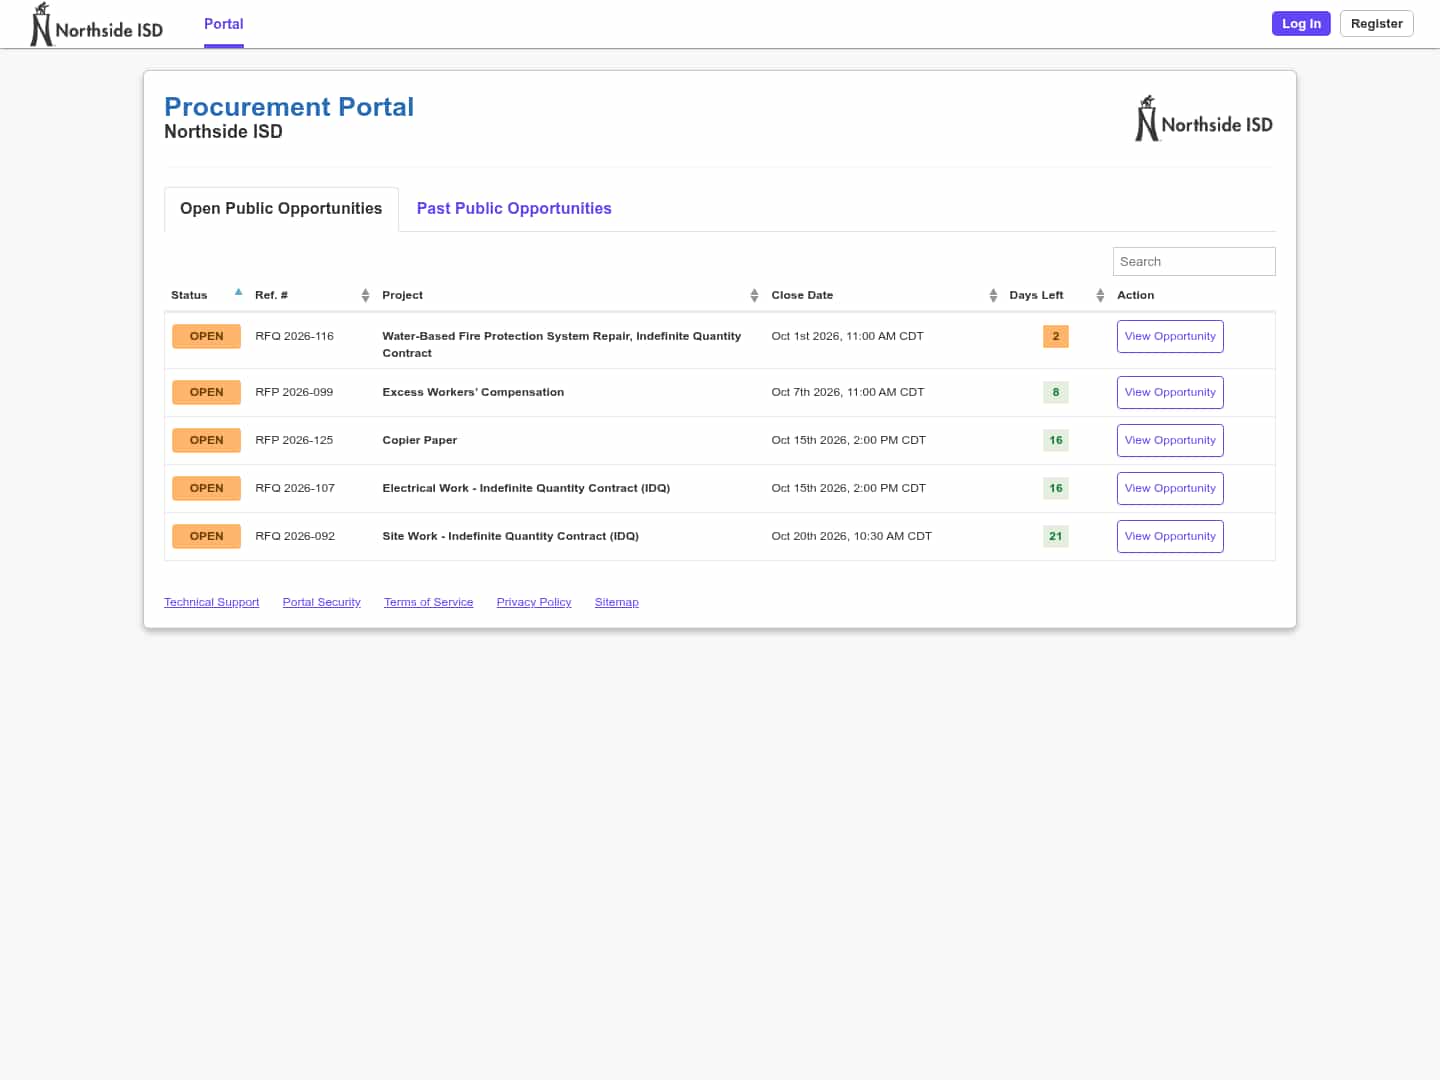Click the days-left badge showing 8

click(1055, 393)
